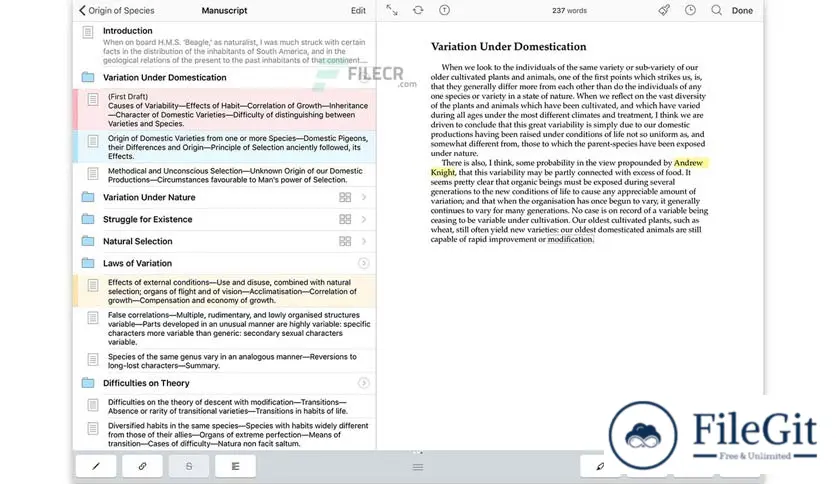Tap the three-line handle in the bottom bar
The height and width of the screenshot is (484, 836).
point(418,467)
